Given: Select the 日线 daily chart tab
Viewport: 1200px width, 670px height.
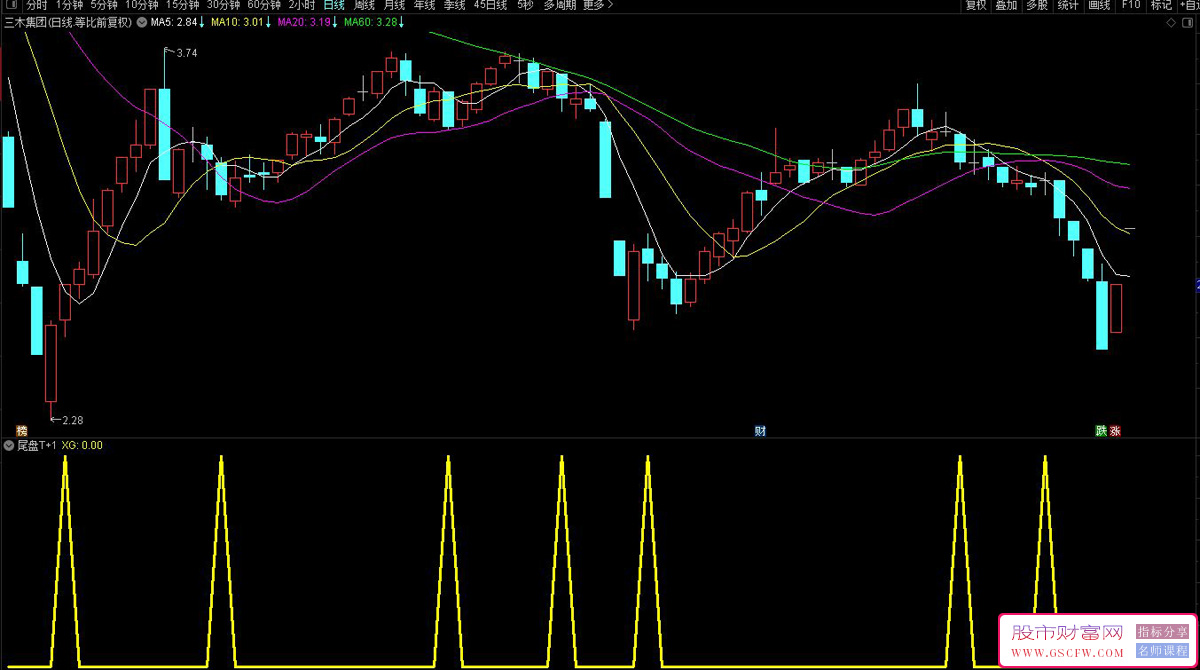Looking at the screenshot, I should 334,5.
